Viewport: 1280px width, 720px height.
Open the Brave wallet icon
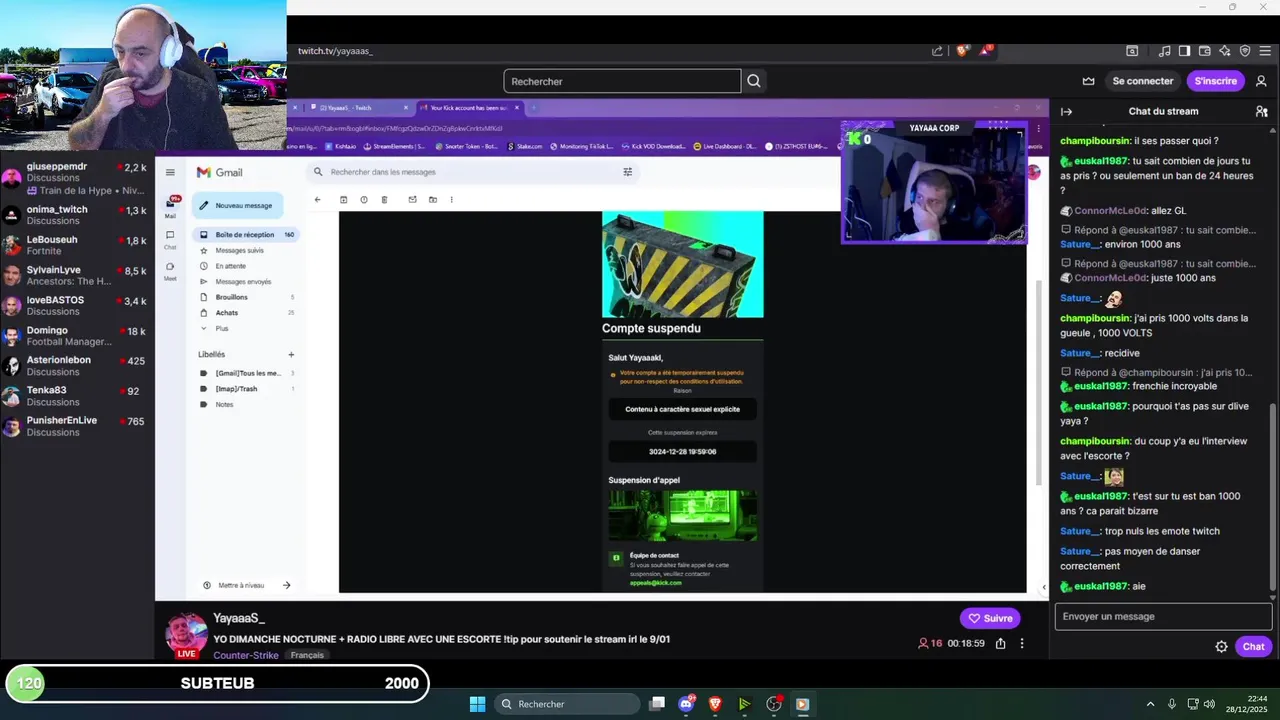[1206, 51]
